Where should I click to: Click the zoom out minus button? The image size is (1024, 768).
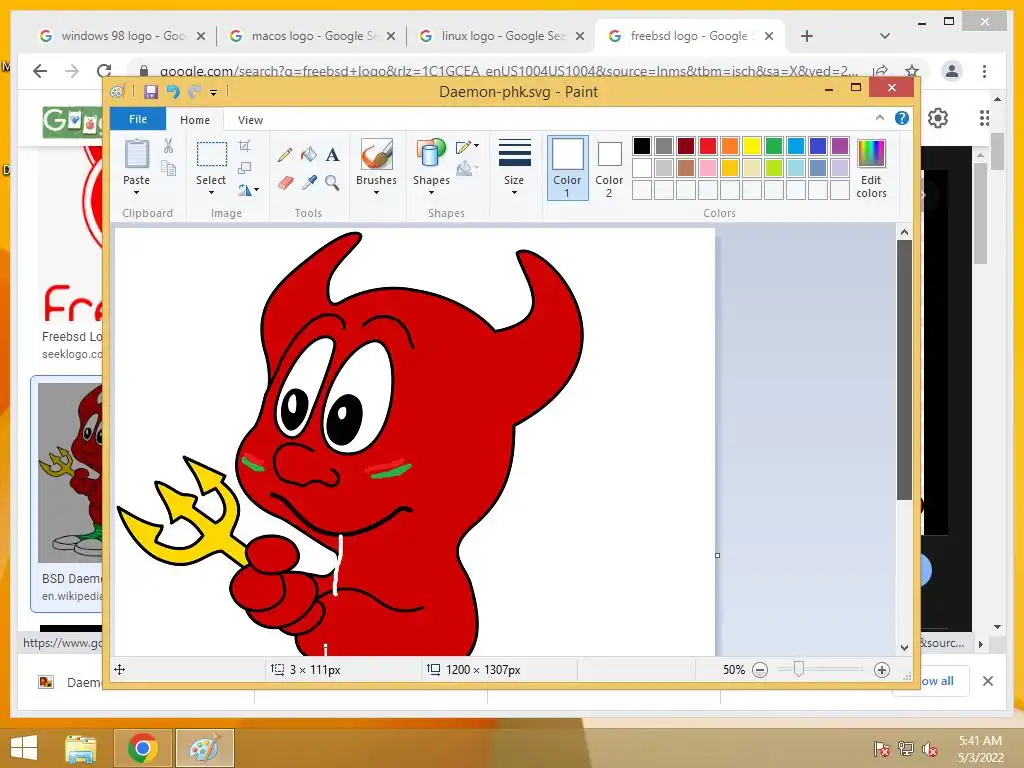coord(760,670)
